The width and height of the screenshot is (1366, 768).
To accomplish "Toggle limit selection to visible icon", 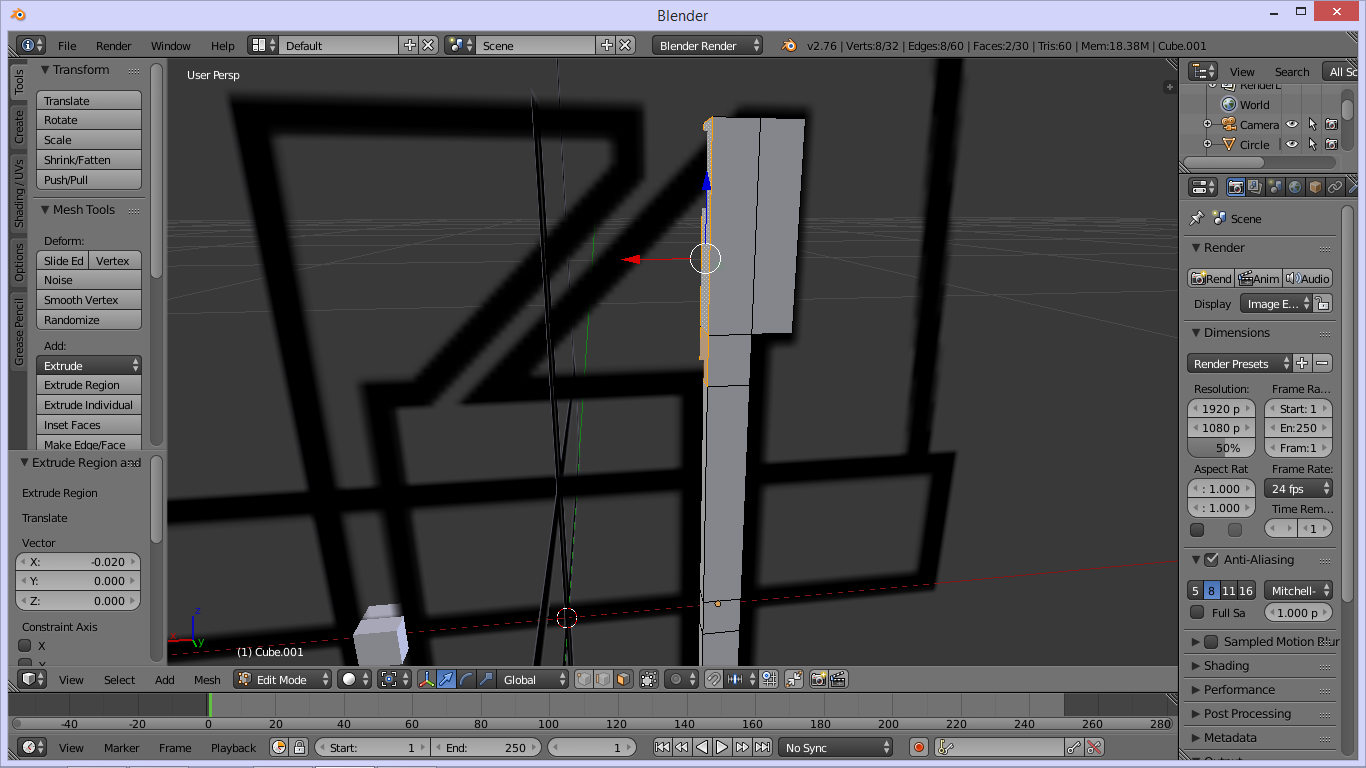I will (x=649, y=679).
